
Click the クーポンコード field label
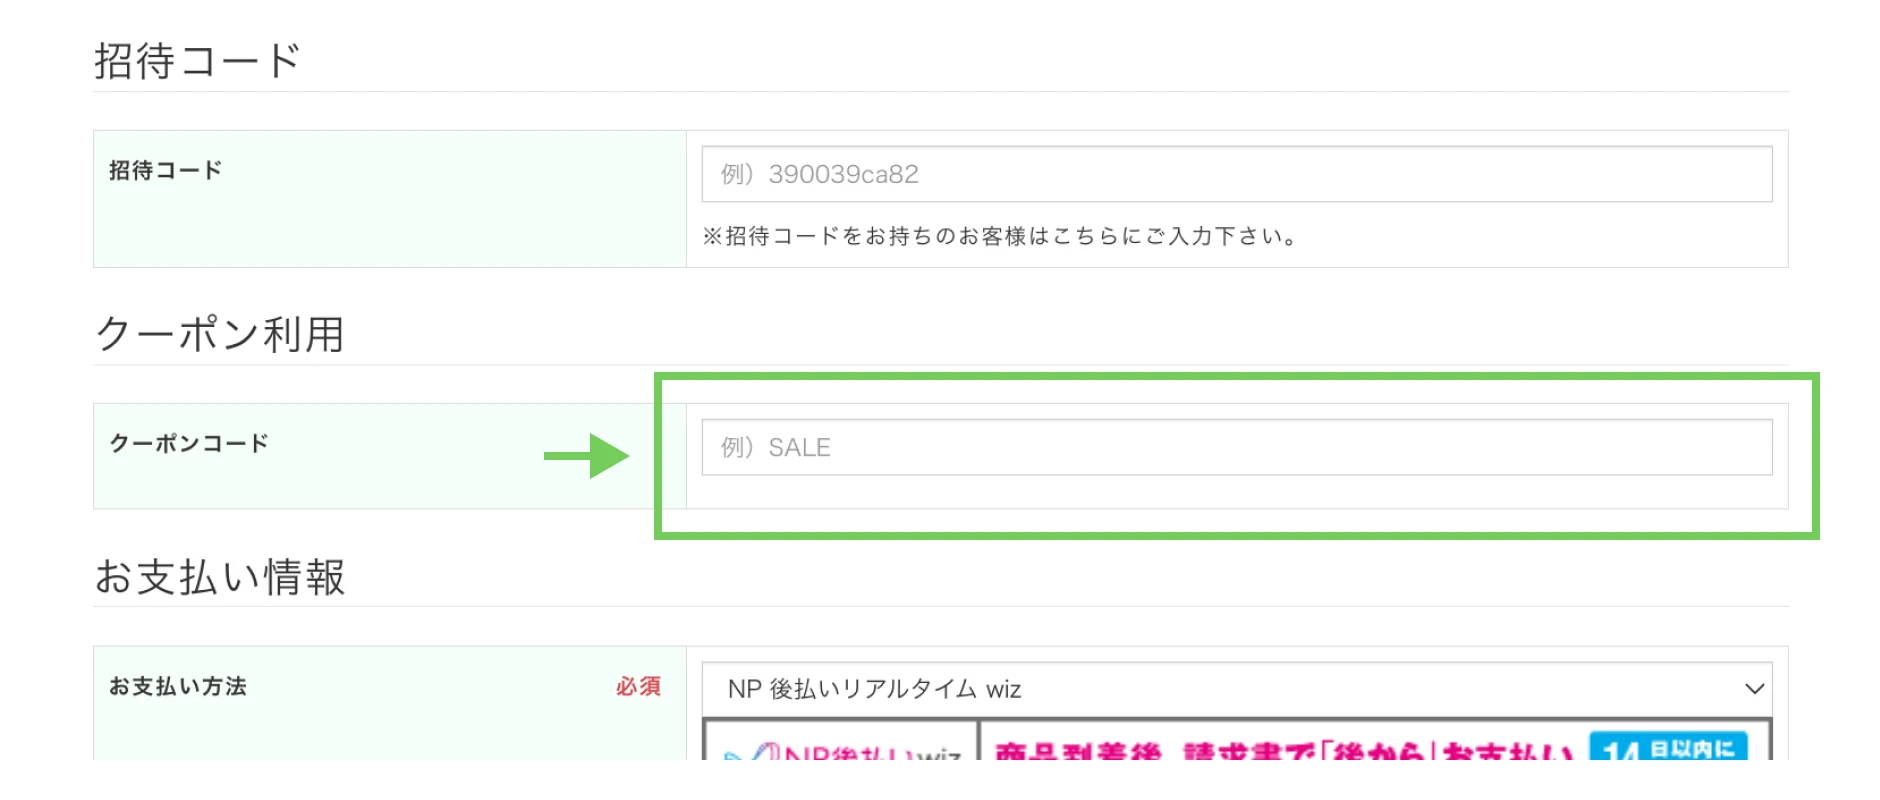(189, 443)
